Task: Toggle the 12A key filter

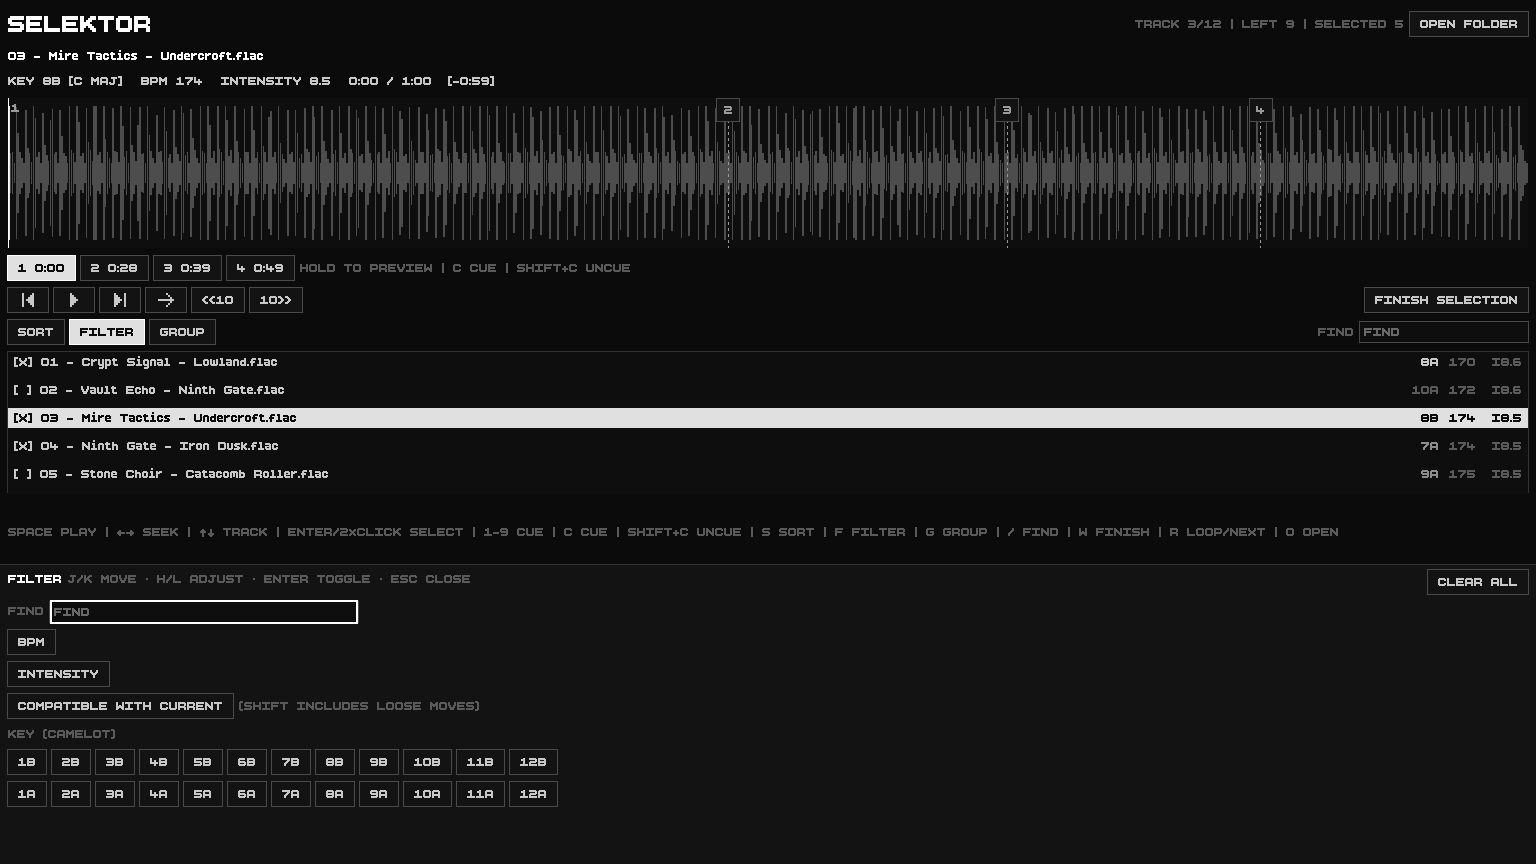Action: 533,794
